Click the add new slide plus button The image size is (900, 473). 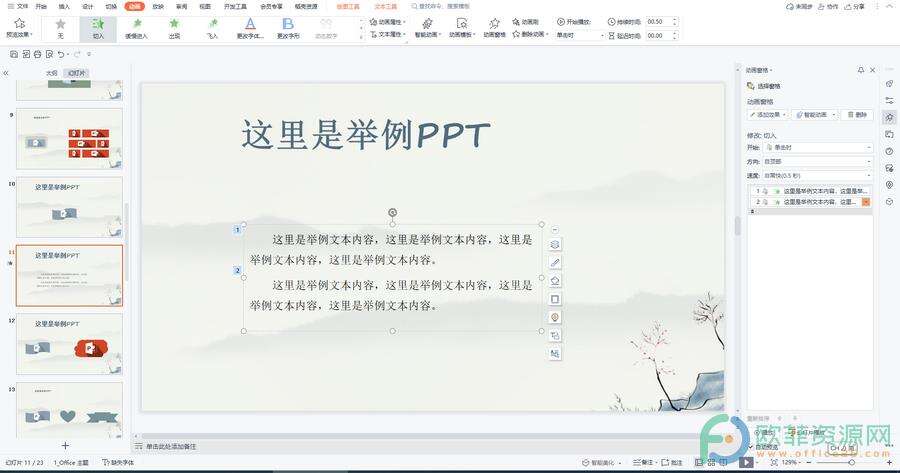(65, 445)
